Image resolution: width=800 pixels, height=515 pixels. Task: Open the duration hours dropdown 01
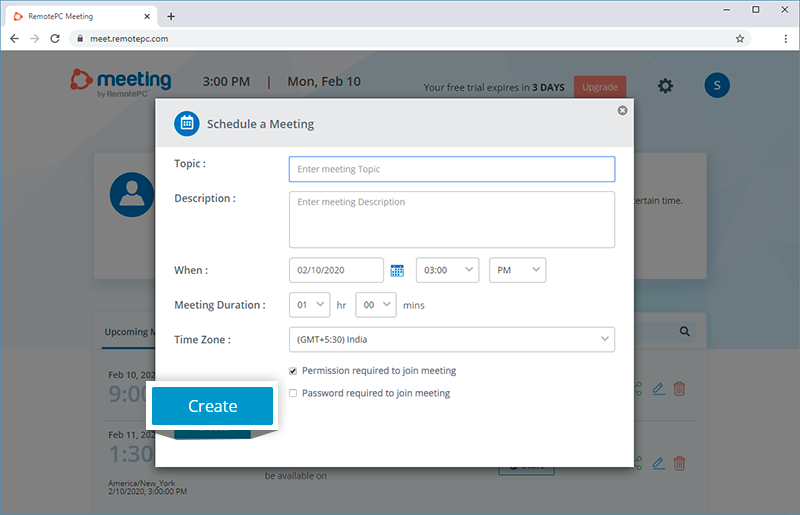[x=310, y=305]
